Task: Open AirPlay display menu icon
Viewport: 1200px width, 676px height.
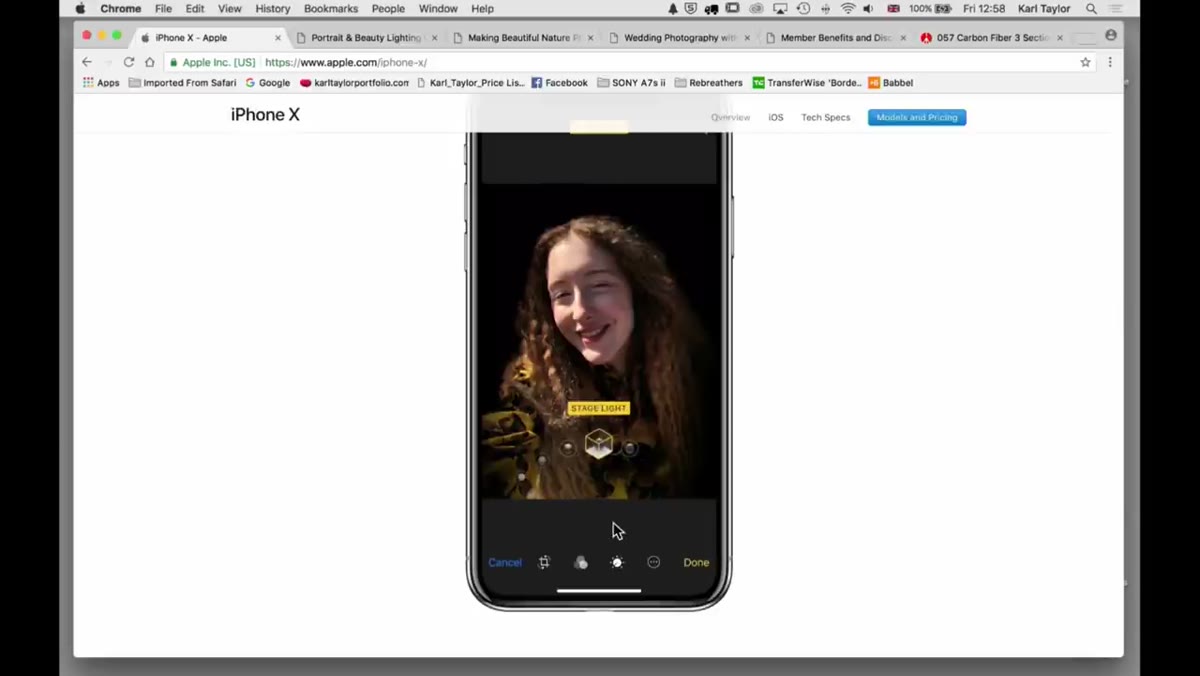Action: click(780, 9)
